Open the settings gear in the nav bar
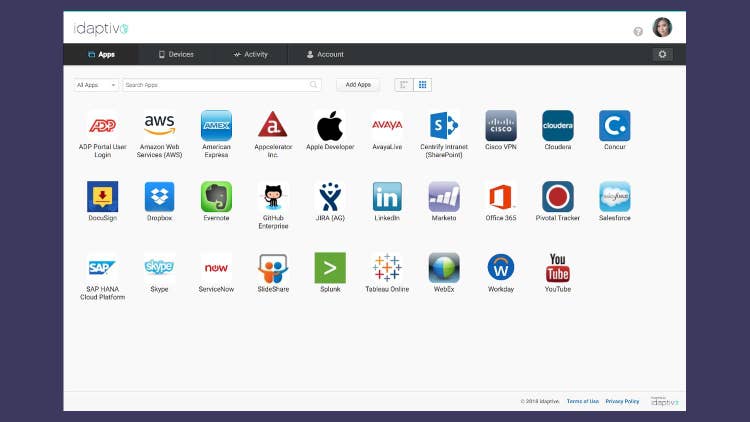This screenshot has height=422, width=750. pyautogui.click(x=662, y=54)
